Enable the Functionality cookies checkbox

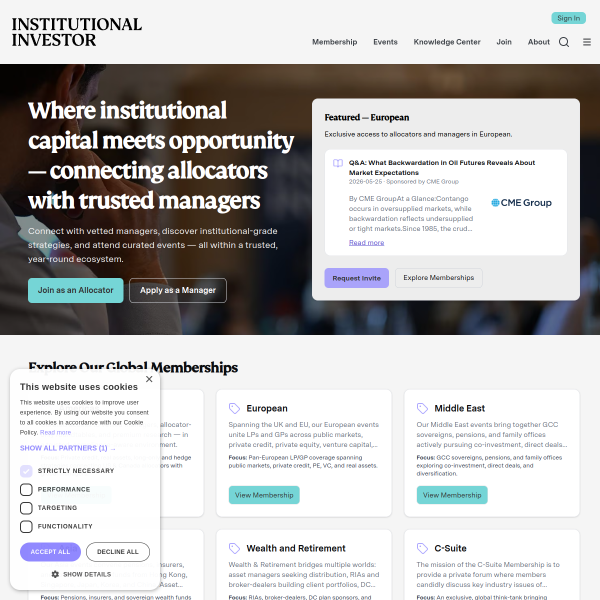tap(26, 527)
